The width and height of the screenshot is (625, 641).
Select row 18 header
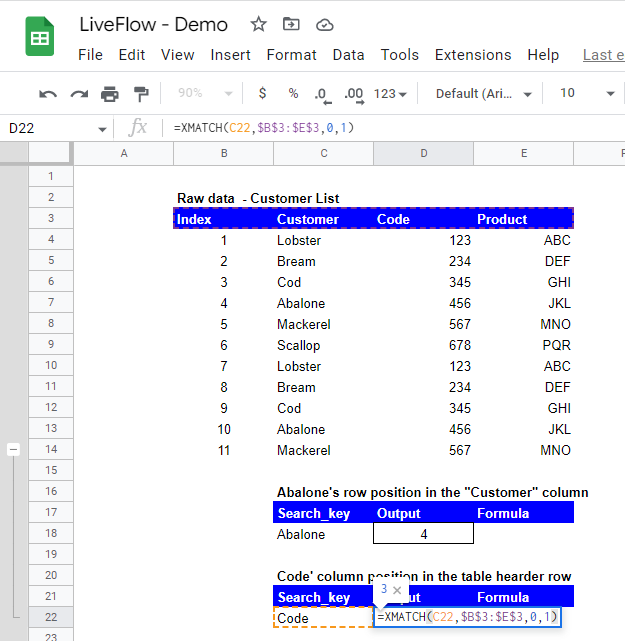pyautogui.click(x=51, y=533)
